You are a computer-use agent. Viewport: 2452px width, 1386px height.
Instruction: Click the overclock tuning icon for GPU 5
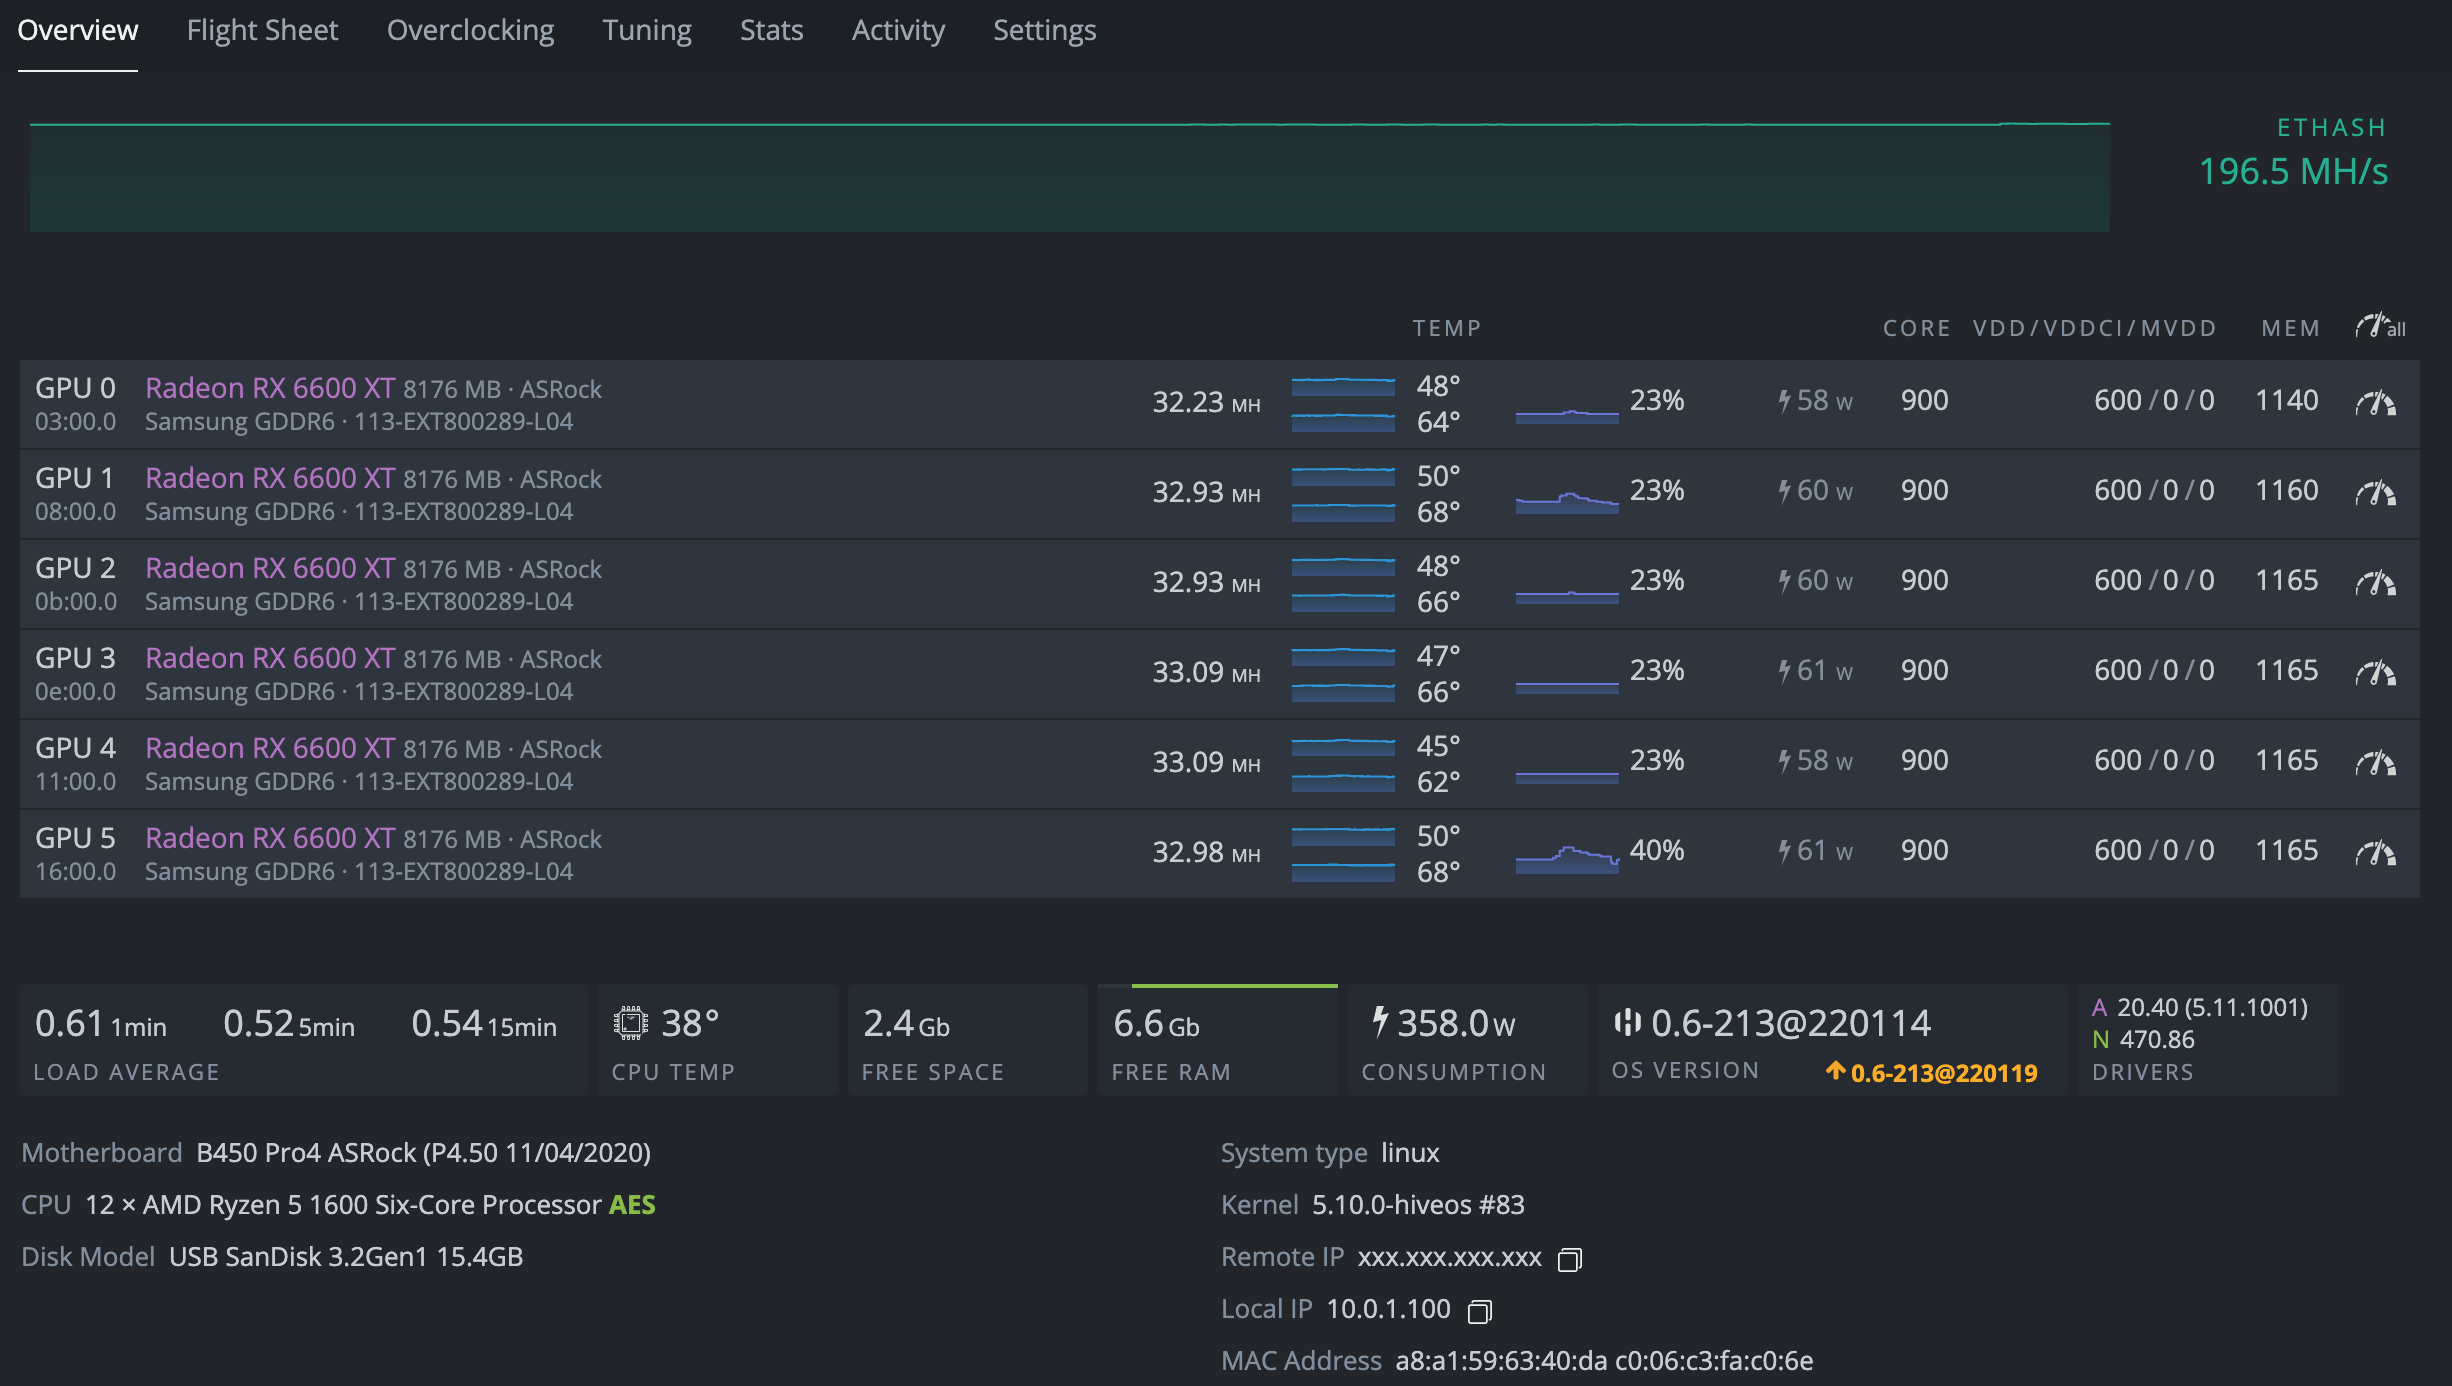click(2375, 853)
